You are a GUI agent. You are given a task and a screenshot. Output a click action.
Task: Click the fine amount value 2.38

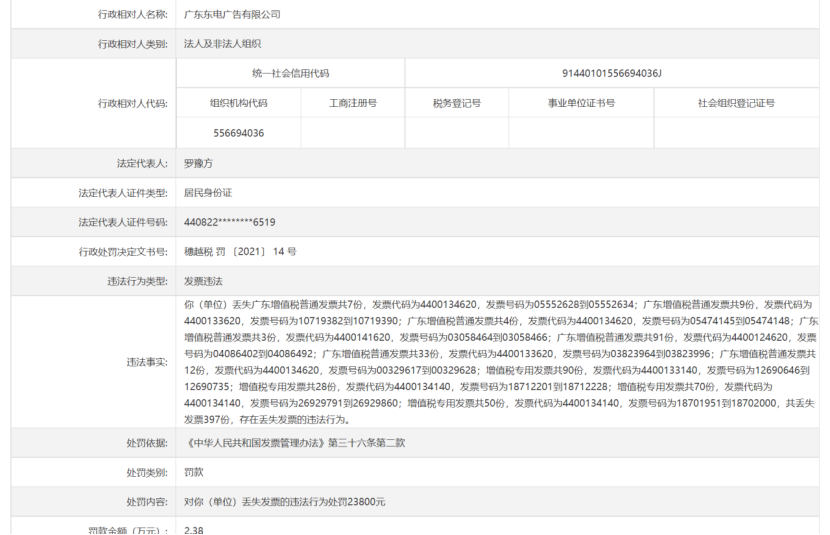194,530
